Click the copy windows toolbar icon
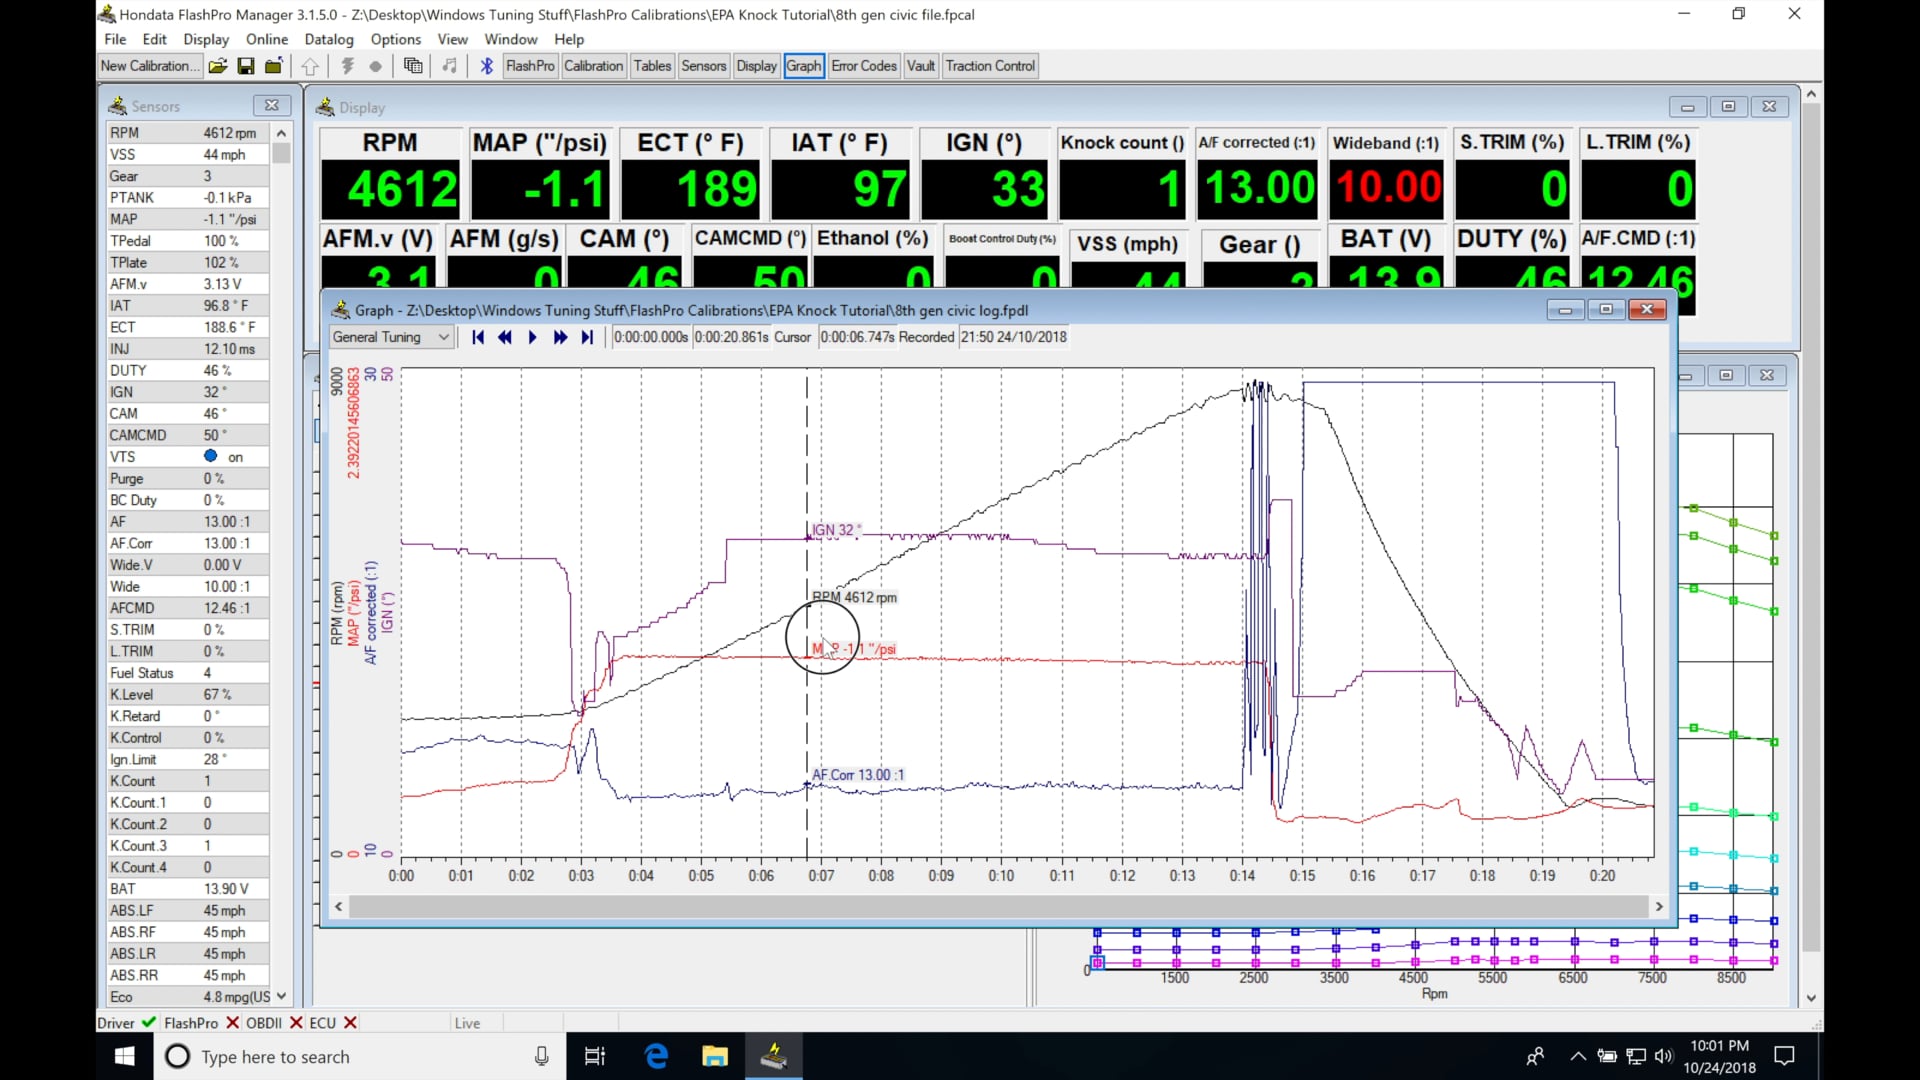 [413, 66]
